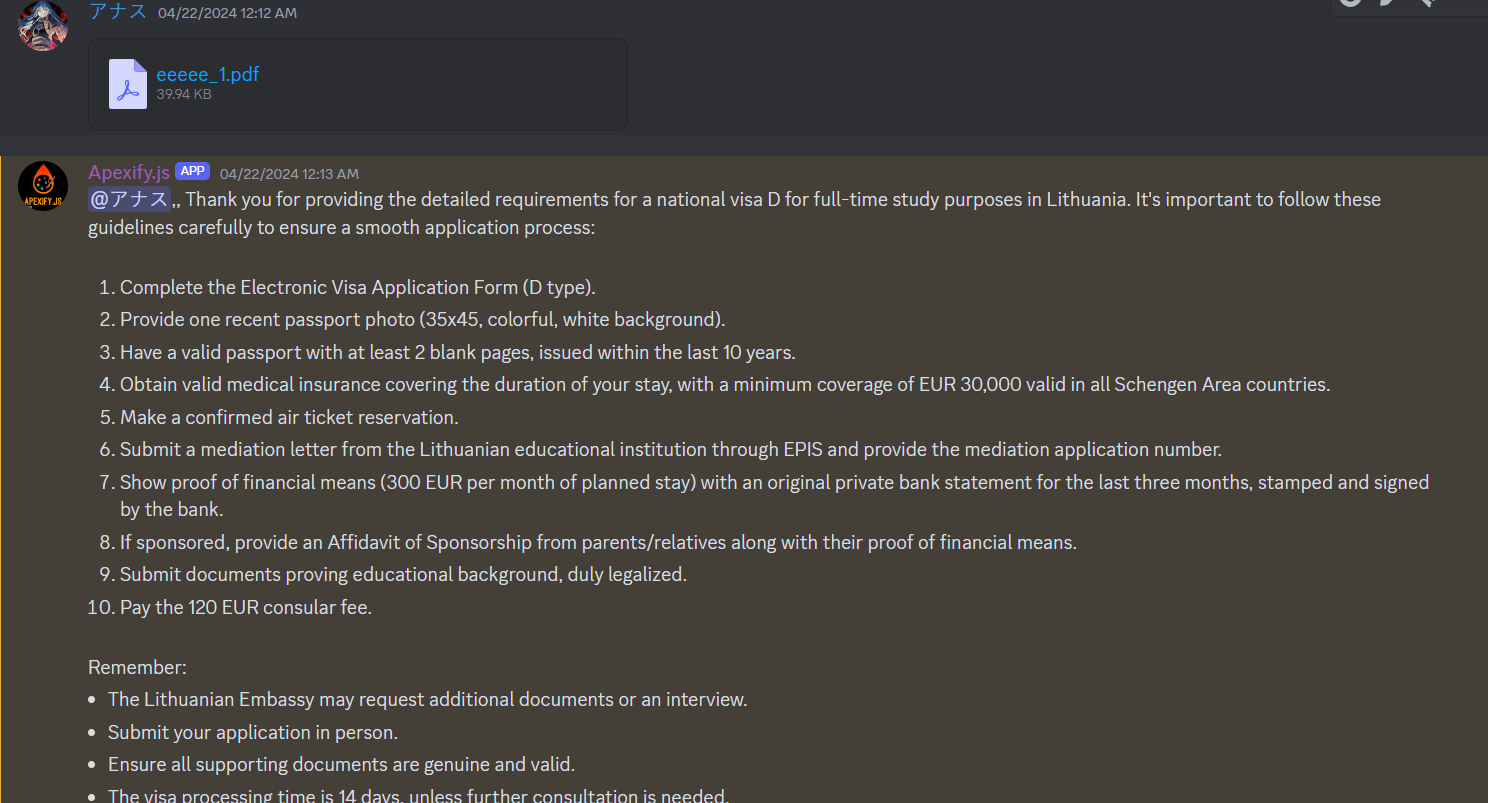This screenshot has height=803, width=1488.
Task: Open the Apexify.js username profile
Action: (x=129, y=173)
